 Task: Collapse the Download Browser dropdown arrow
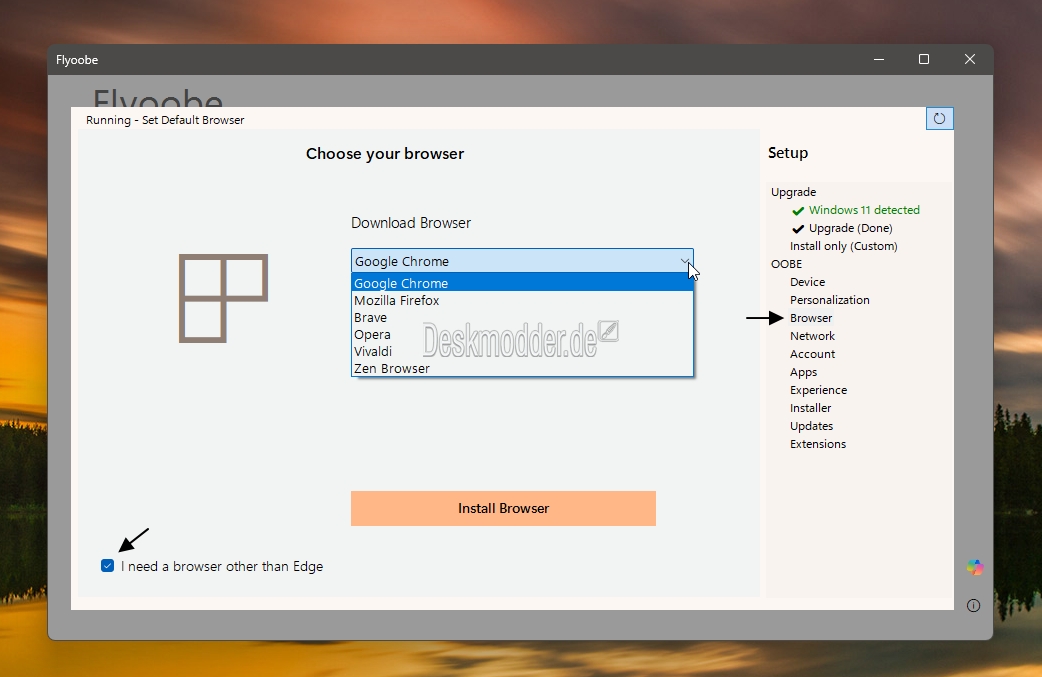coord(684,261)
